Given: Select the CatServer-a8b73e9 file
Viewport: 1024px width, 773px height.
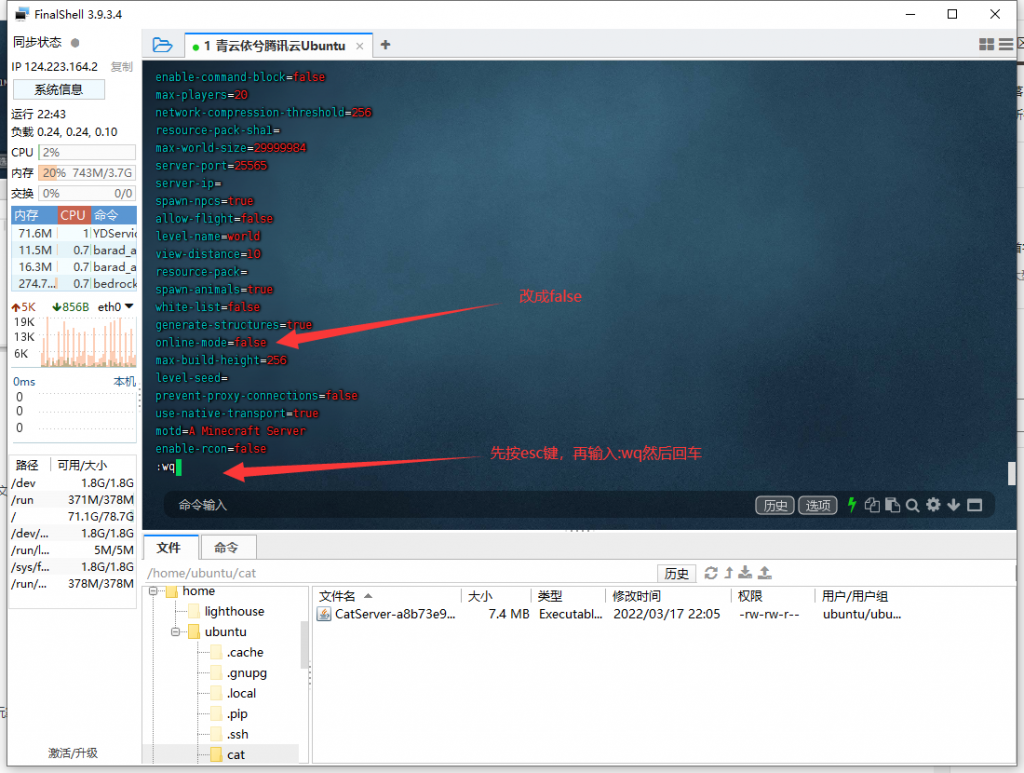Looking at the screenshot, I should point(395,614).
